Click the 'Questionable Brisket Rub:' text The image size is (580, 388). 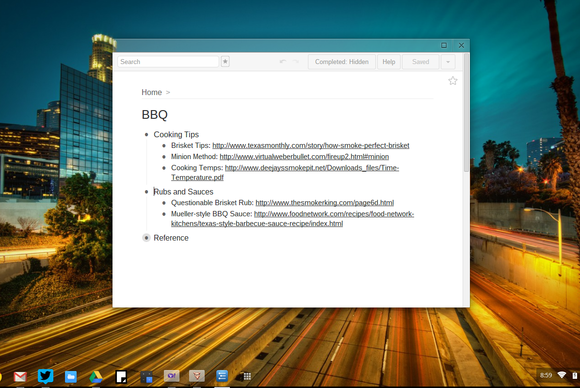[x=212, y=203]
